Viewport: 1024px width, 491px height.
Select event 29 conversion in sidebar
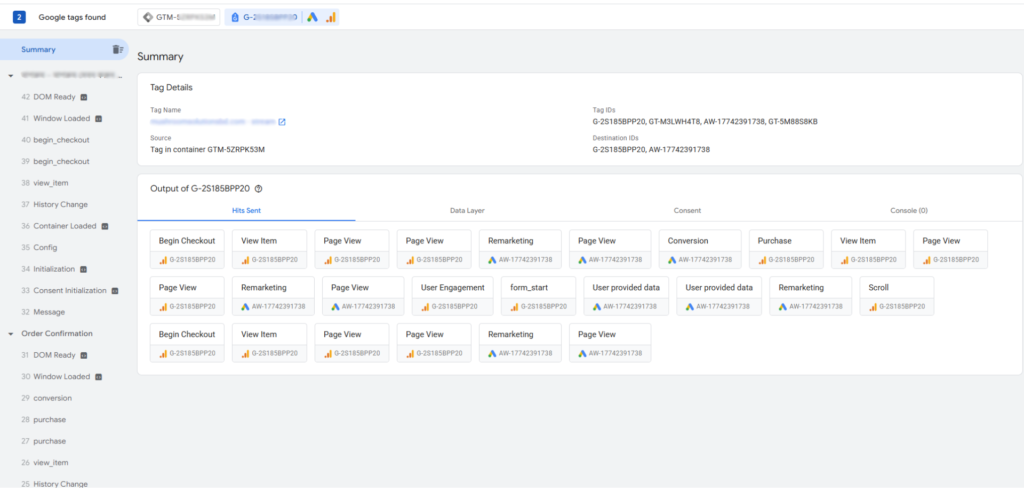coord(51,398)
